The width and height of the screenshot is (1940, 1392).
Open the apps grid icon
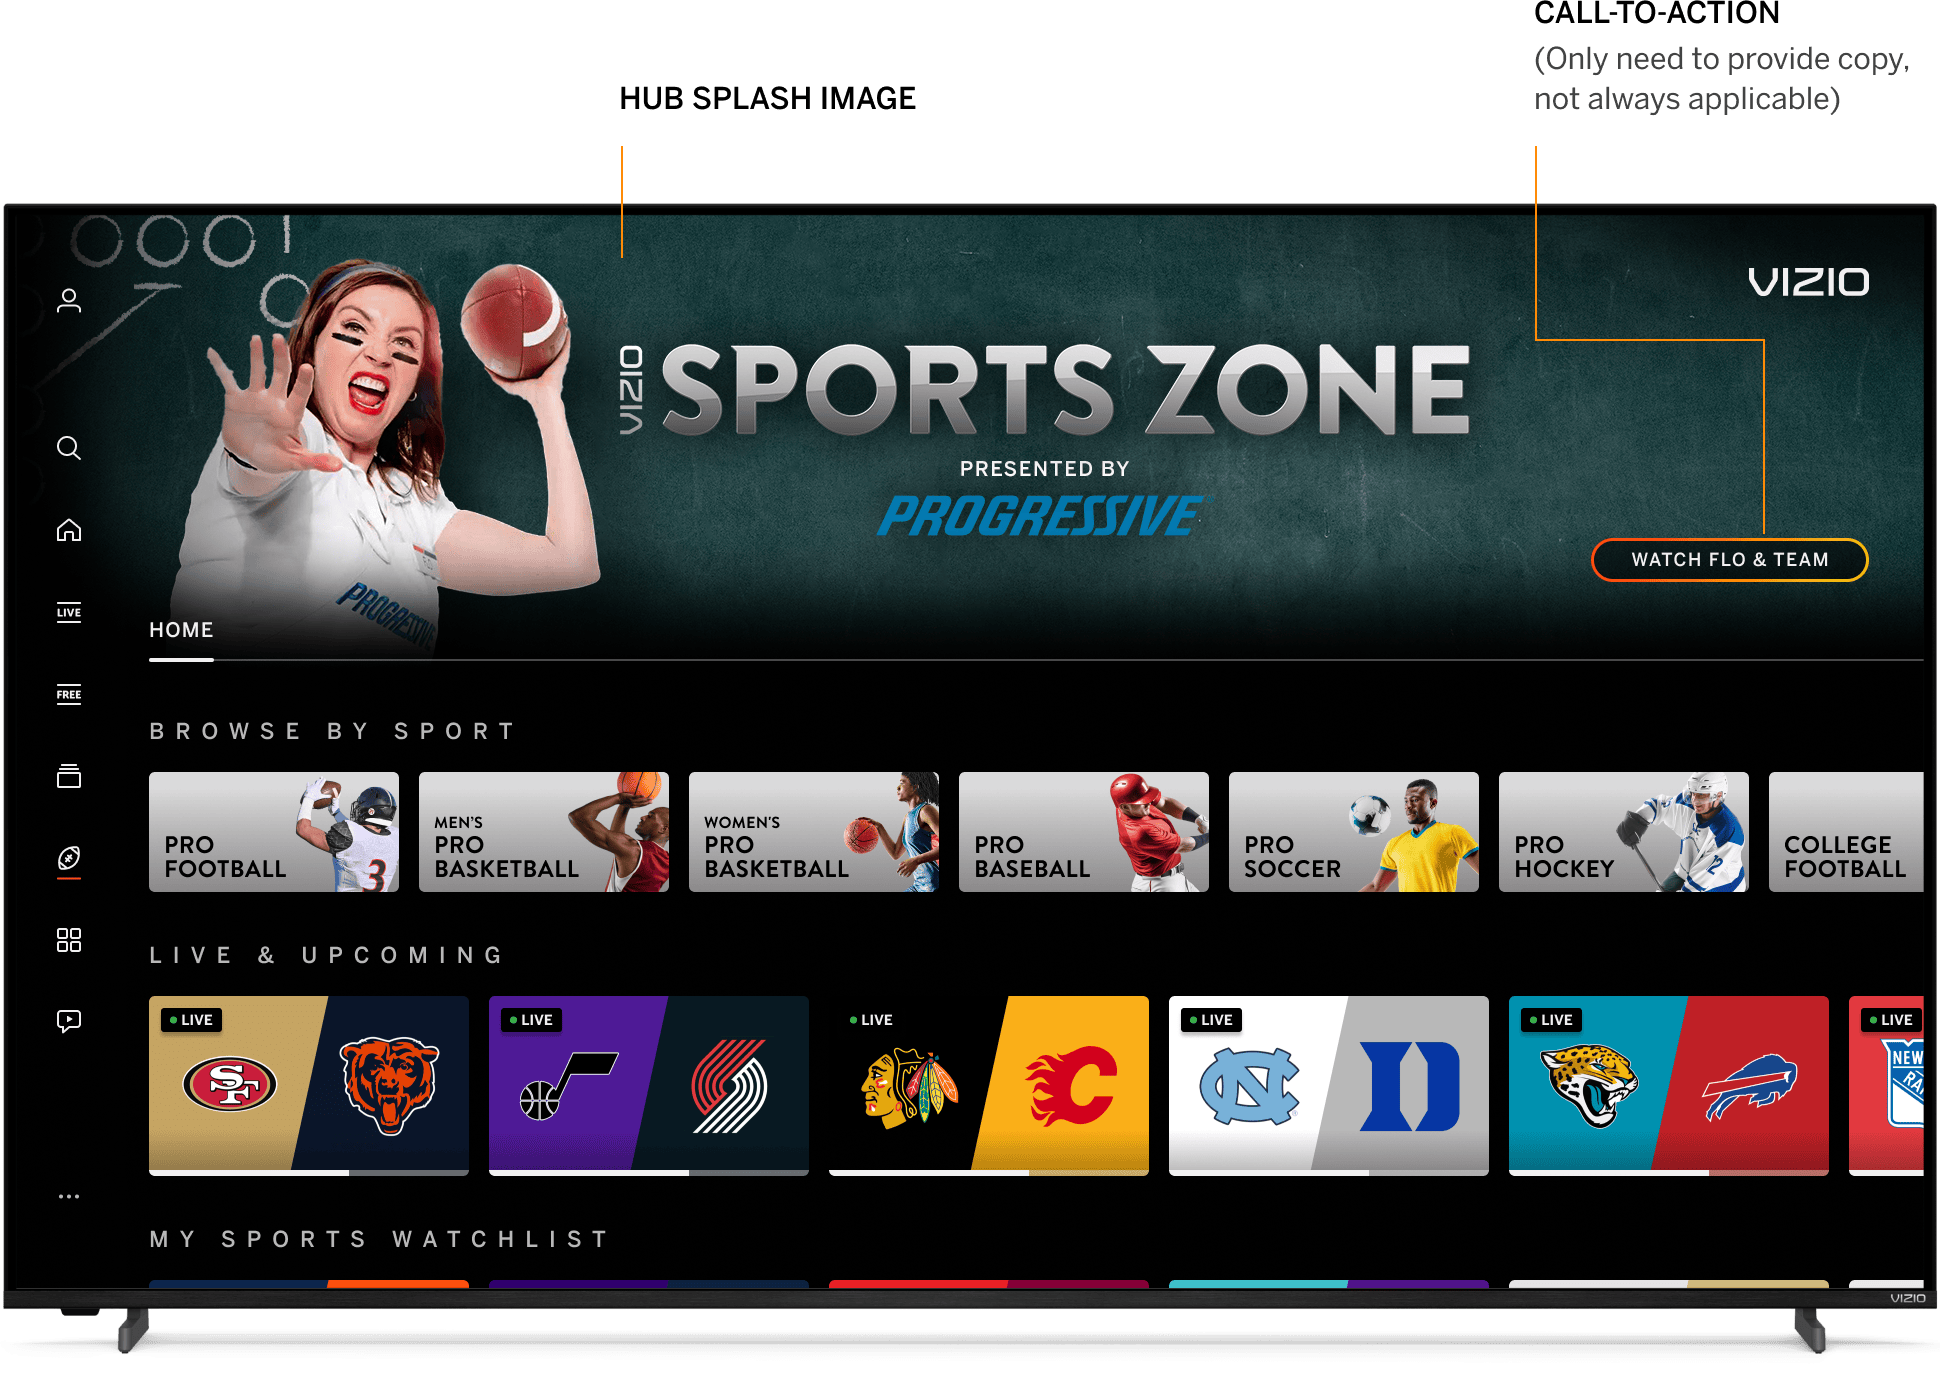[x=69, y=940]
